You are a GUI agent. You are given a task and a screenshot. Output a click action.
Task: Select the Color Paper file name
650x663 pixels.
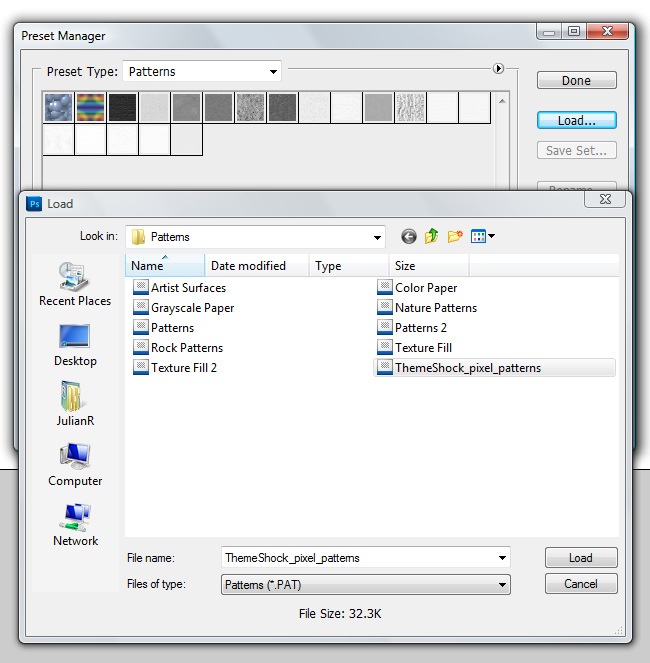click(x=426, y=288)
